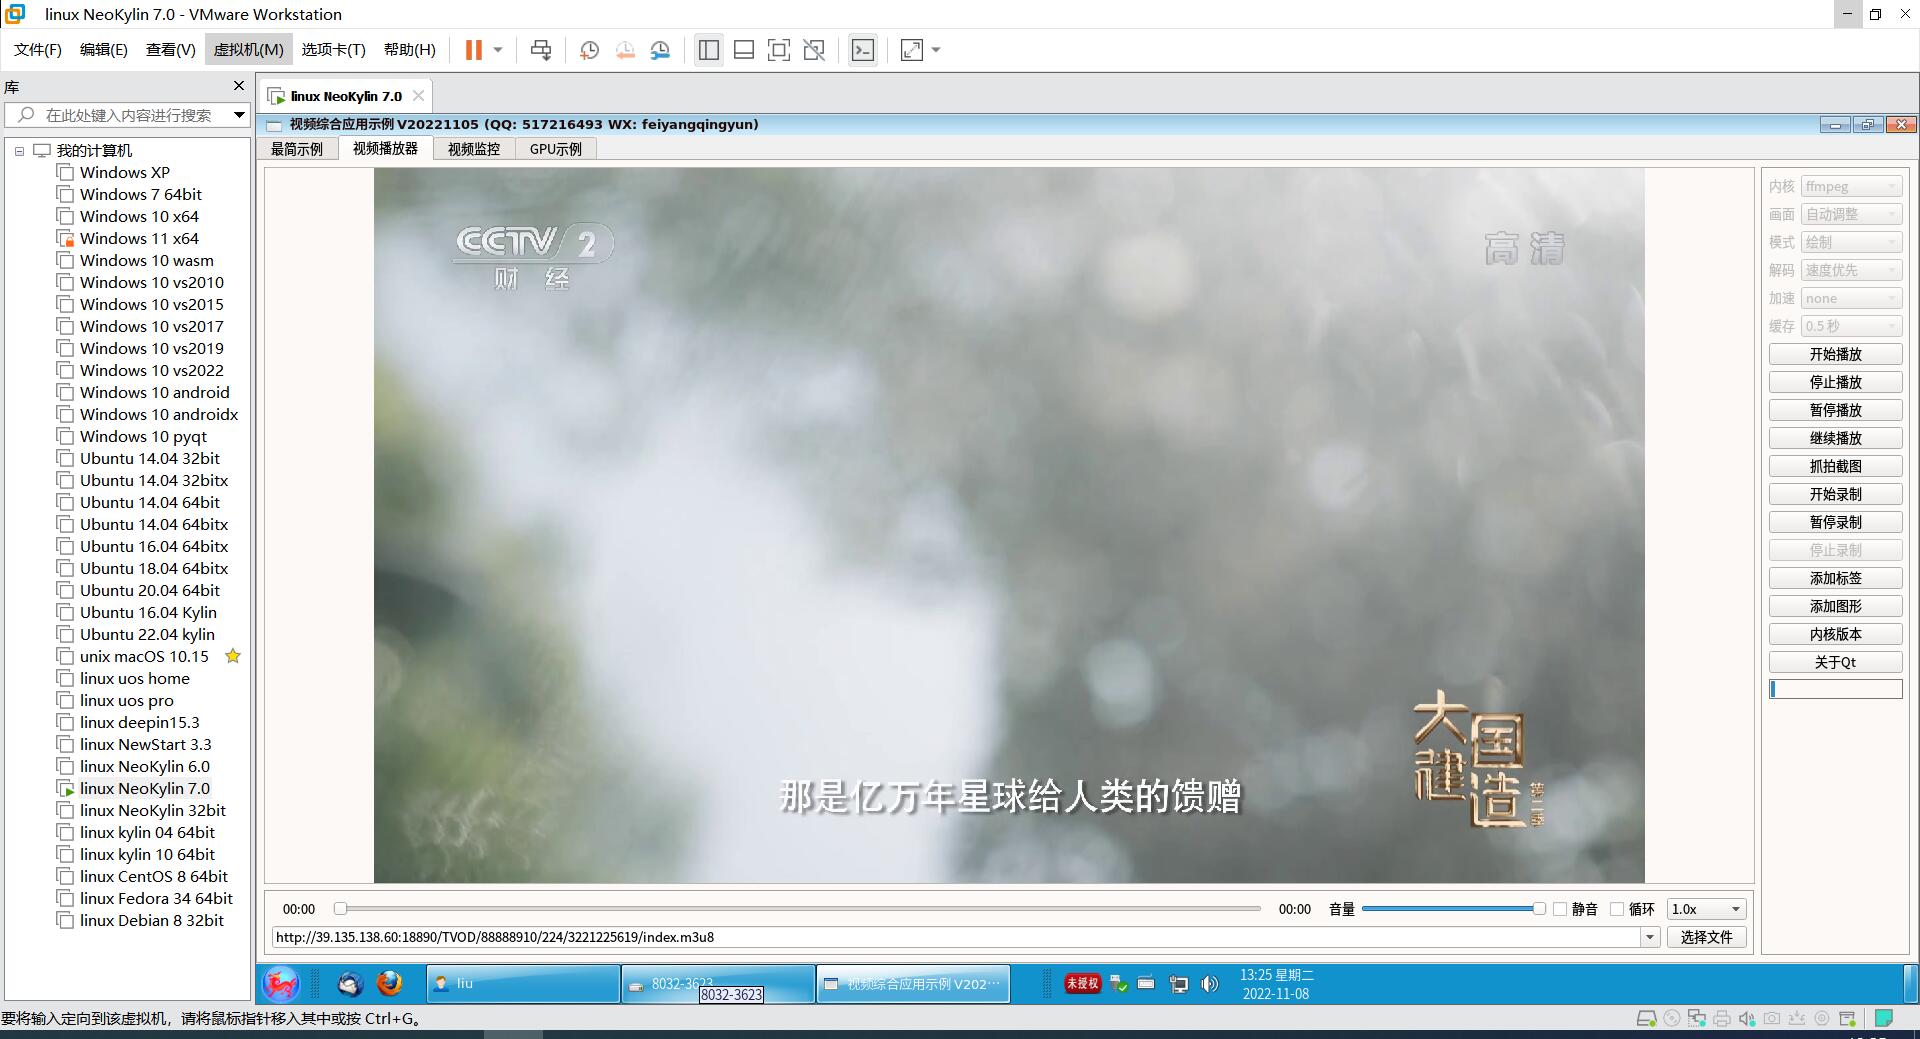This screenshot has height=1039, width=1920.
Task: Open the 文件(F) menu
Action: coord(38,50)
